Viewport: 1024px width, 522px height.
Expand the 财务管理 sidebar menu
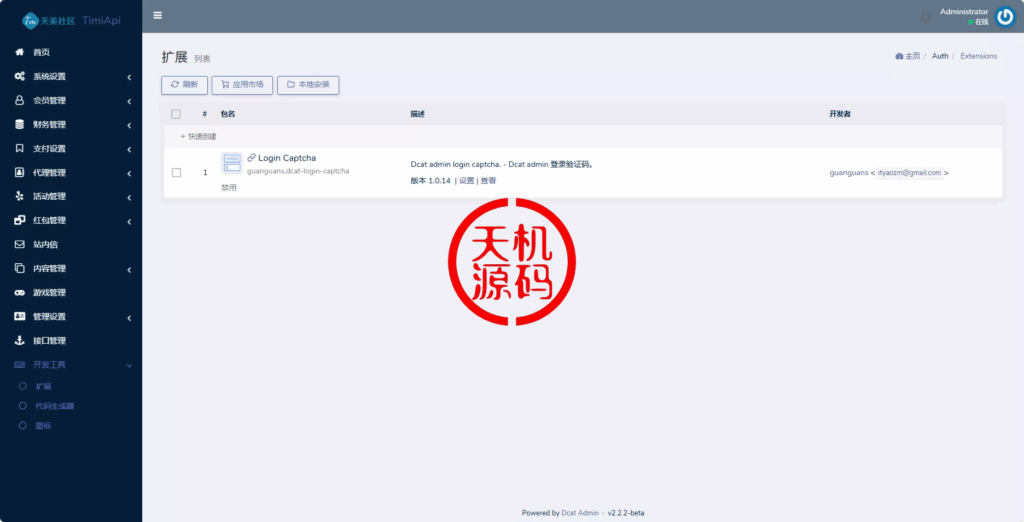(50, 125)
